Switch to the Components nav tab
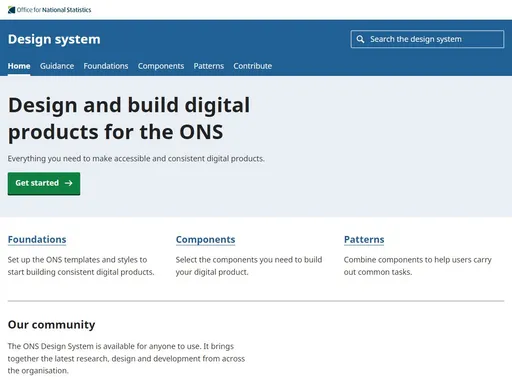 coord(161,66)
